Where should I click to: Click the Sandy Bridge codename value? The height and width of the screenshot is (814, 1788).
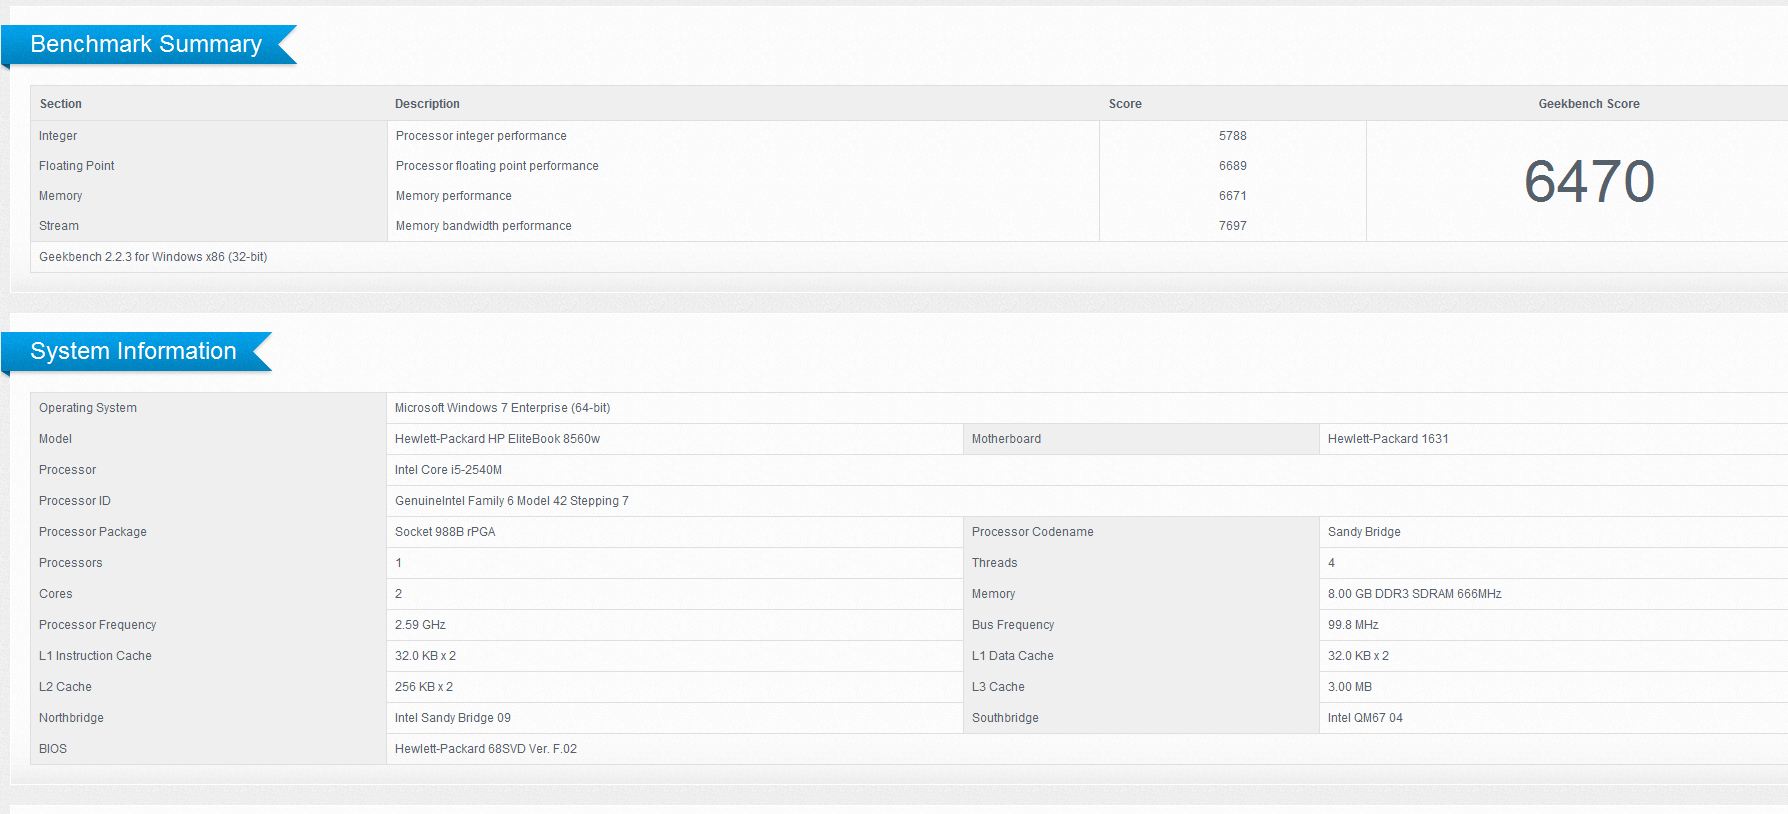(1364, 532)
